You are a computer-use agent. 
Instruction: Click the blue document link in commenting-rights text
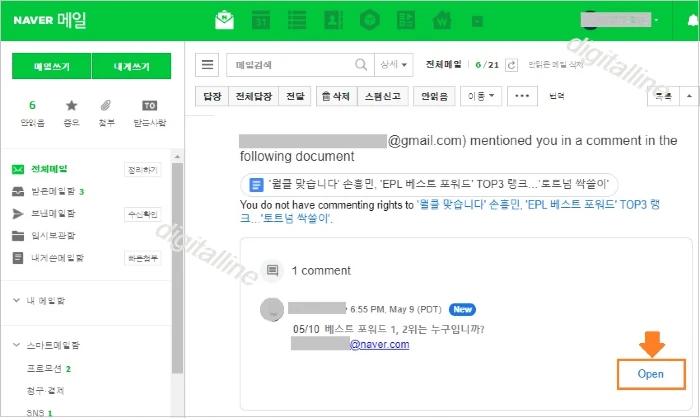click(450, 211)
